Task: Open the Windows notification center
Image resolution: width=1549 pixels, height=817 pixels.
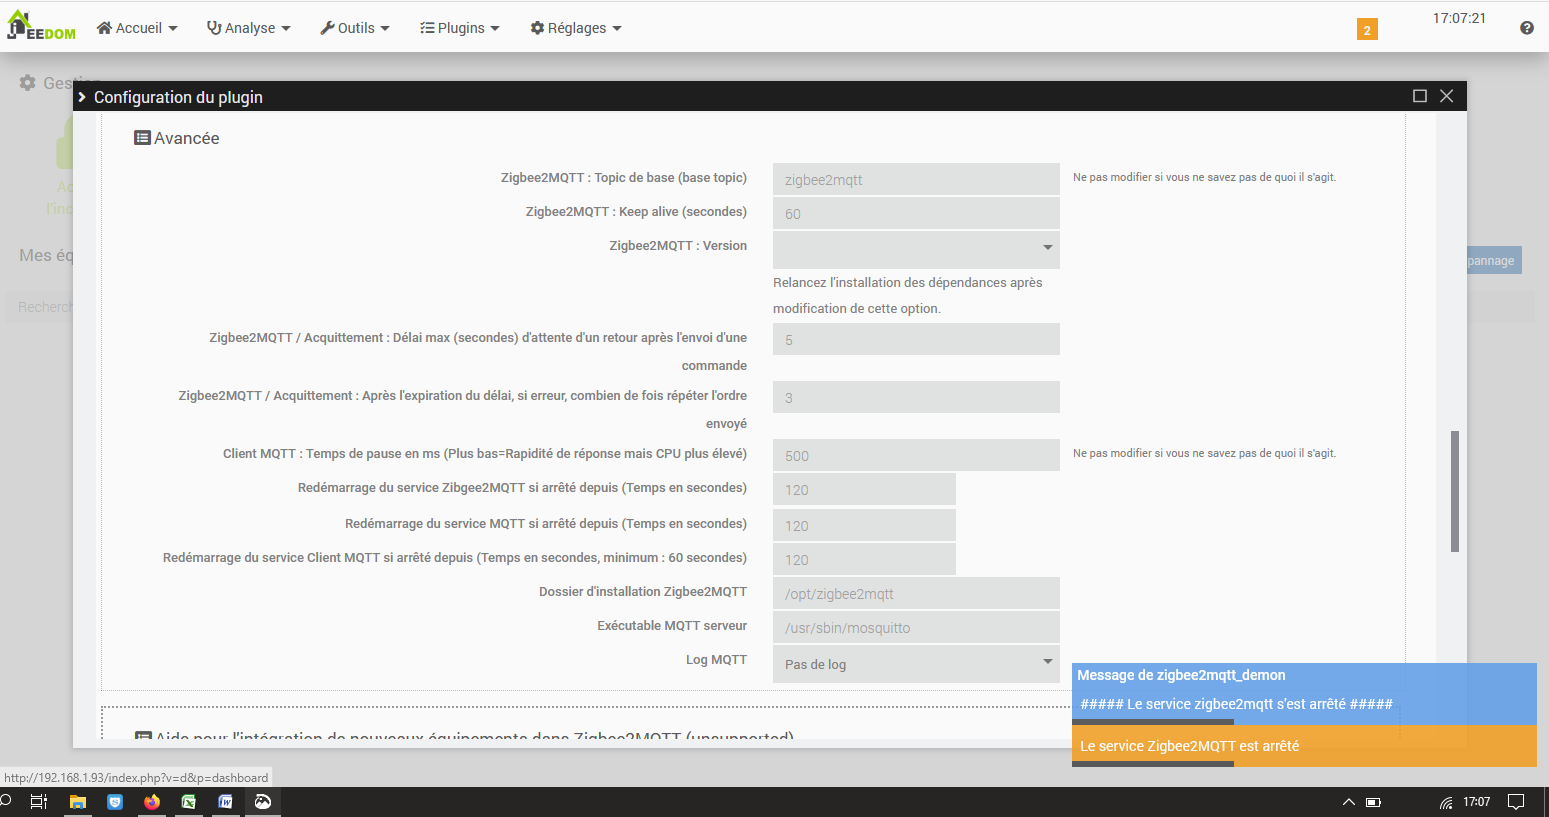Action: (1516, 802)
